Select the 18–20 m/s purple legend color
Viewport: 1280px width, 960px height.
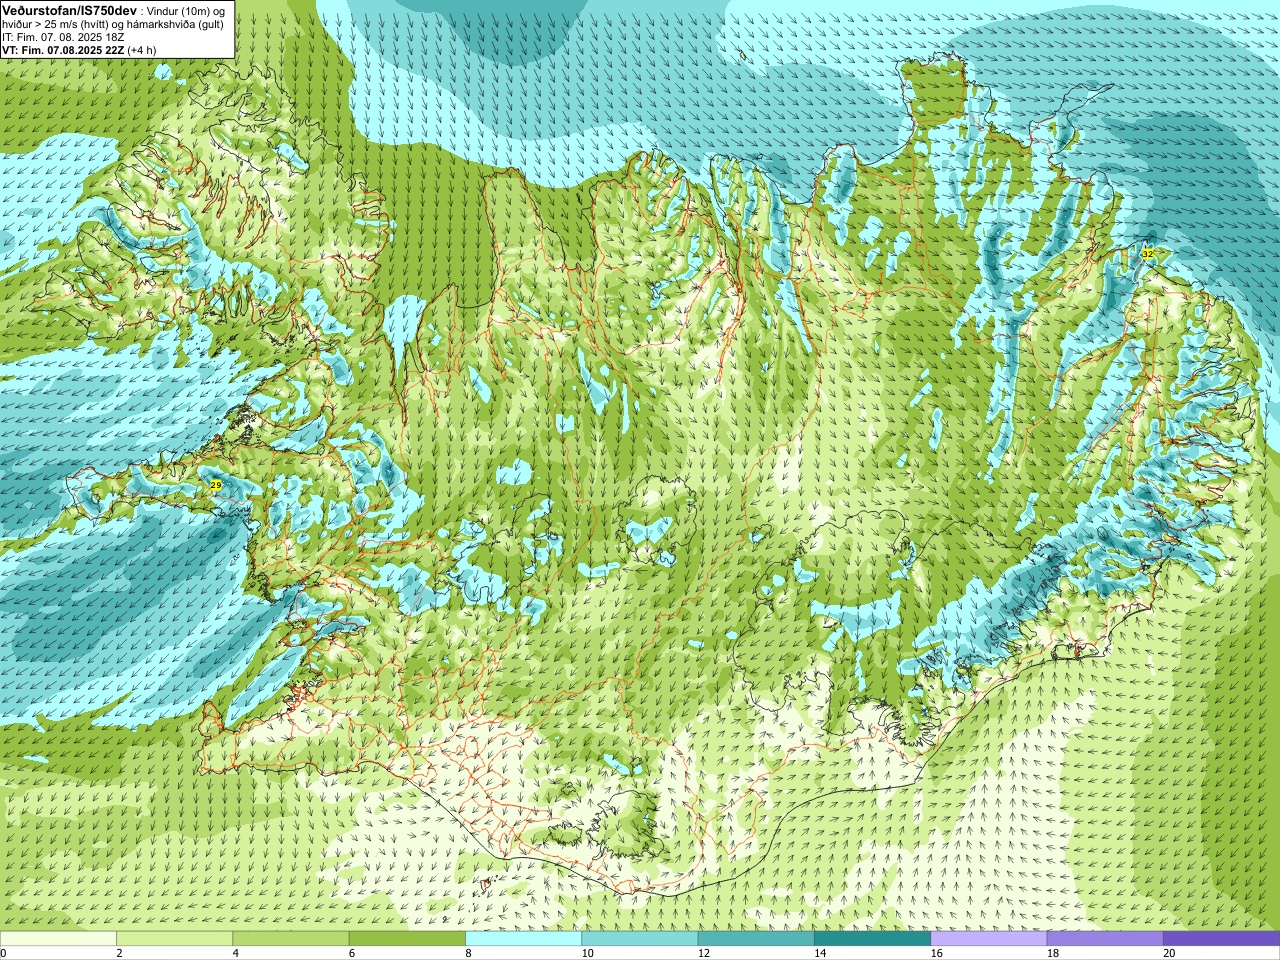click(x=1105, y=939)
